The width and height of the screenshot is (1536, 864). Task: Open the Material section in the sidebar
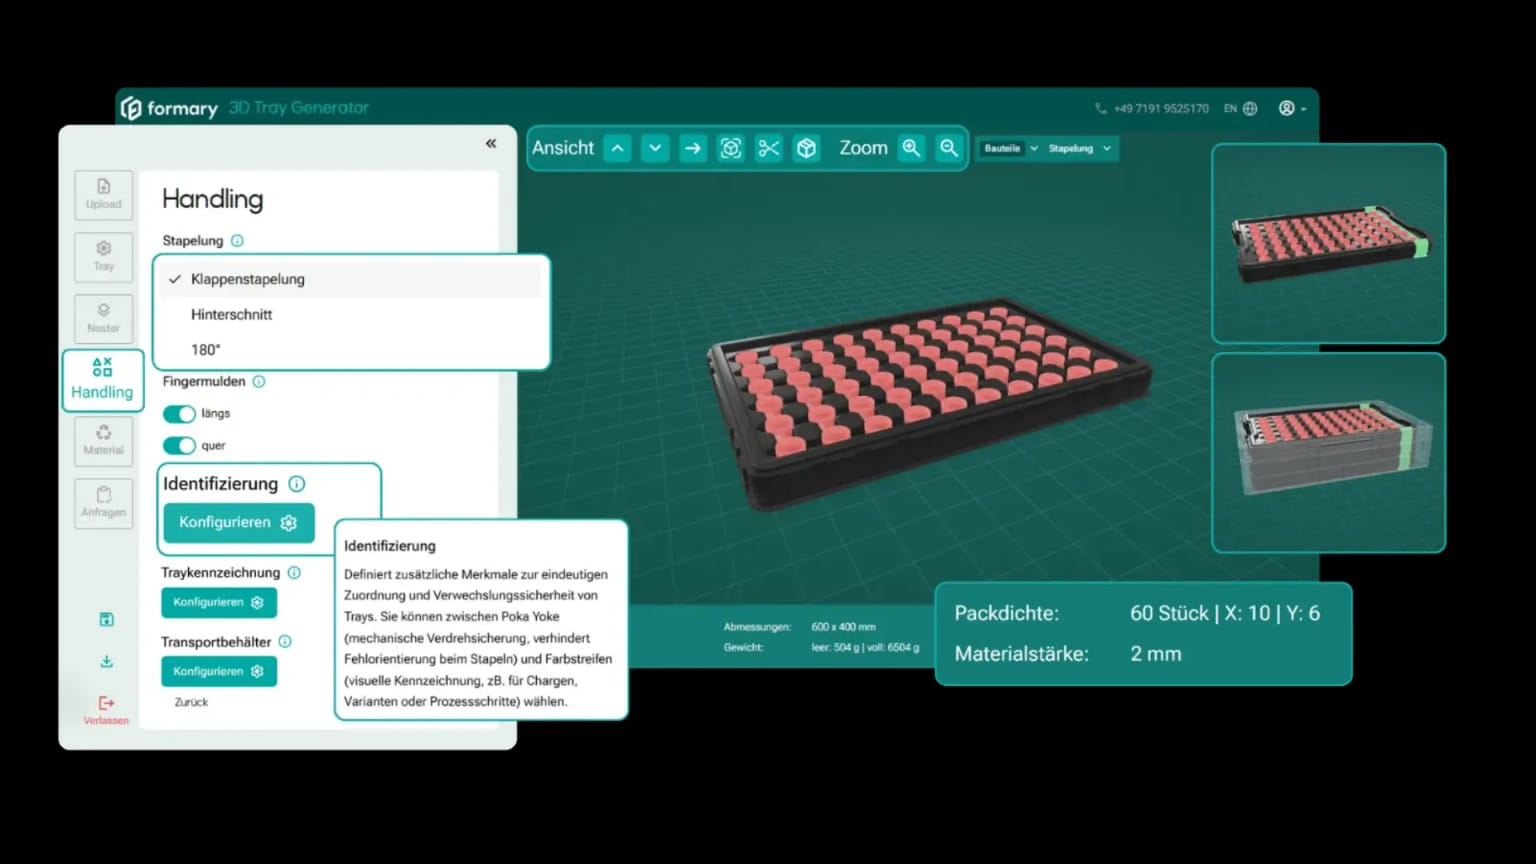[103, 441]
